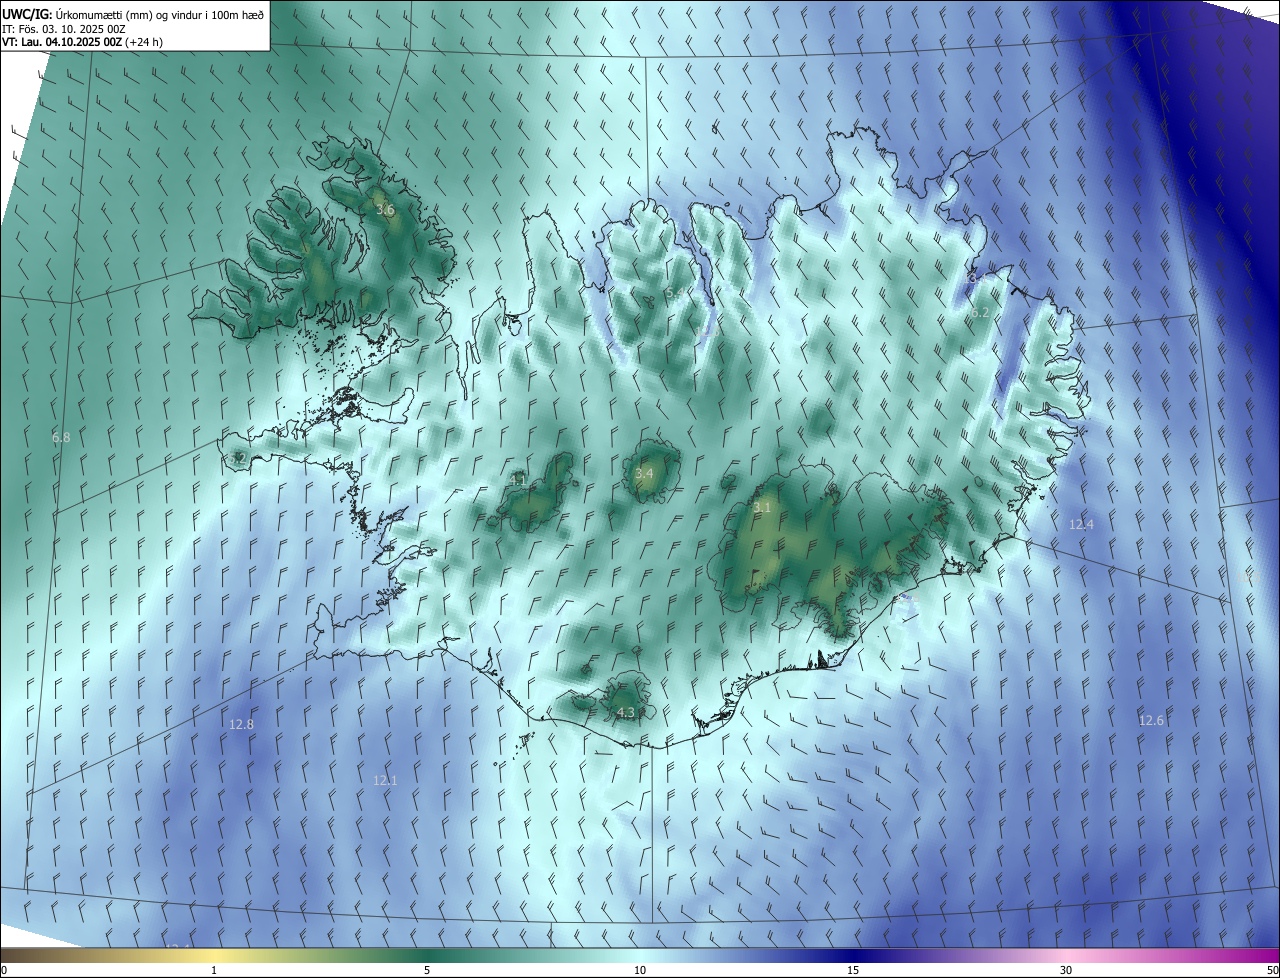This screenshot has width=1280, height=978.
Task: Click the 12.1 value label south of Reykjanes
Action: click(x=385, y=780)
